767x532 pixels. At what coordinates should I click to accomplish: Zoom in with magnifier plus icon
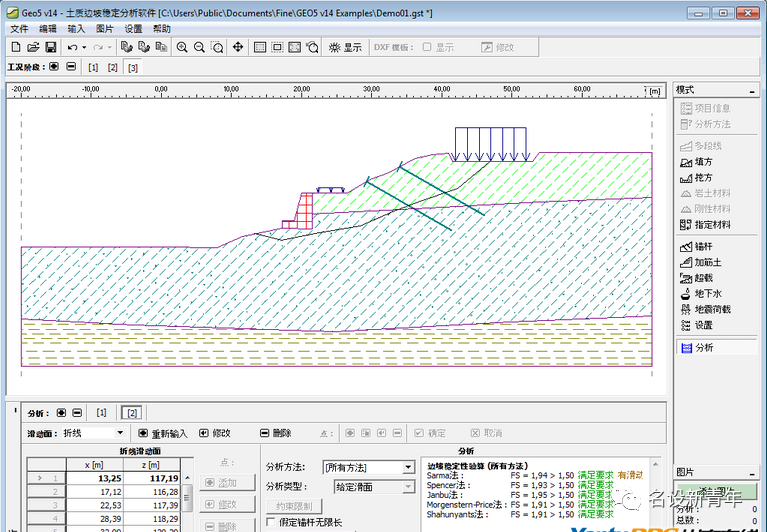181,47
